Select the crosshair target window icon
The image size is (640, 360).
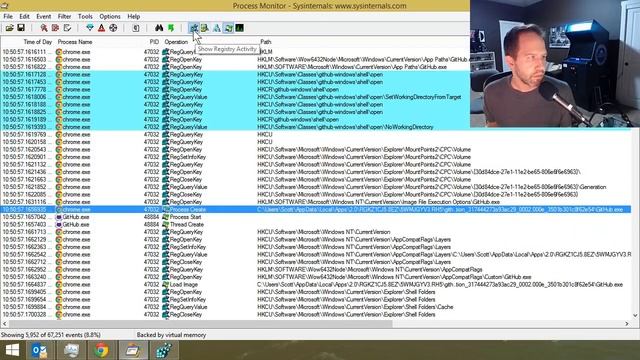click(113, 28)
